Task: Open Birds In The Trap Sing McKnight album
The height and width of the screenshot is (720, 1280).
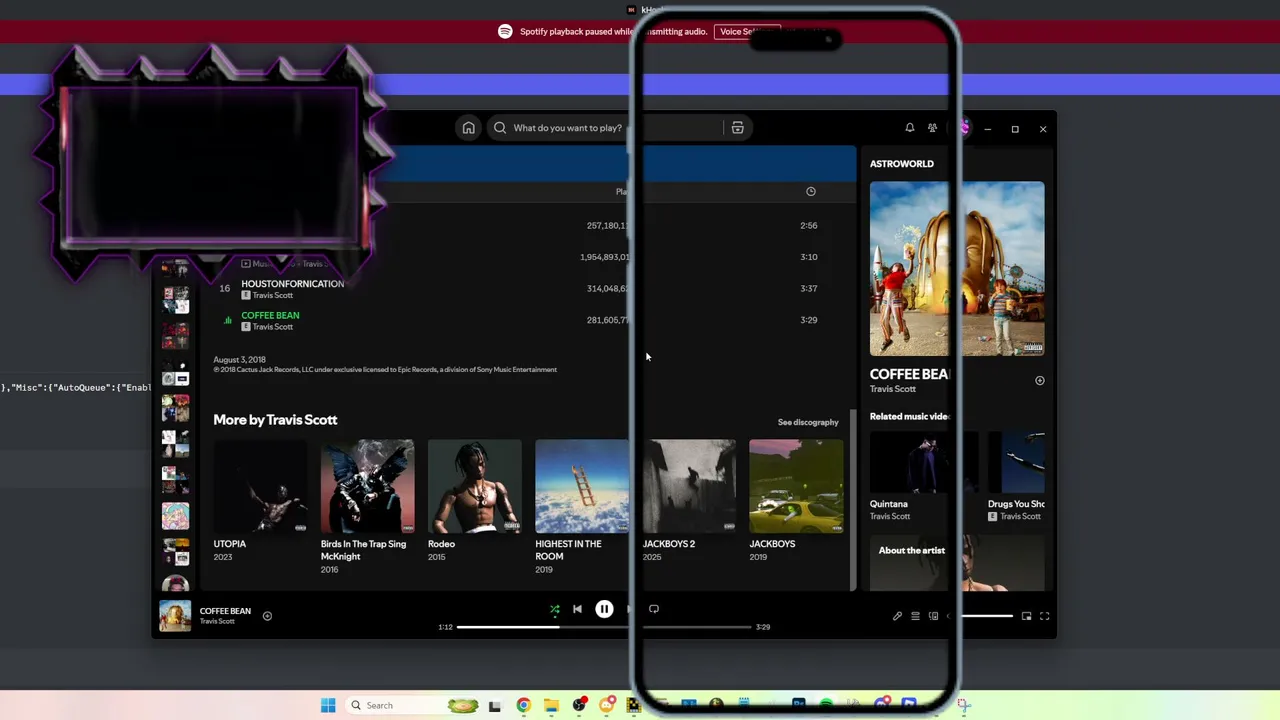Action: tap(367, 486)
